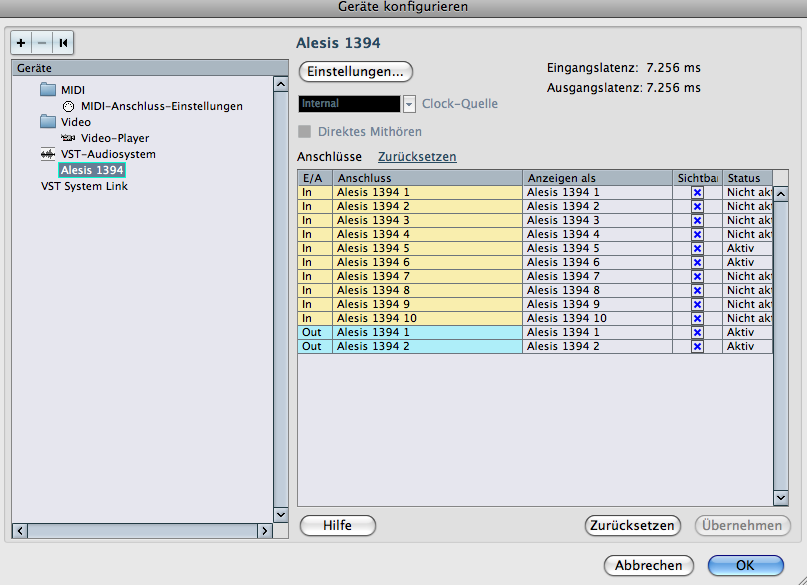The width and height of the screenshot is (807, 585).
Task: Confirm with the OK button
Action: coord(745,565)
